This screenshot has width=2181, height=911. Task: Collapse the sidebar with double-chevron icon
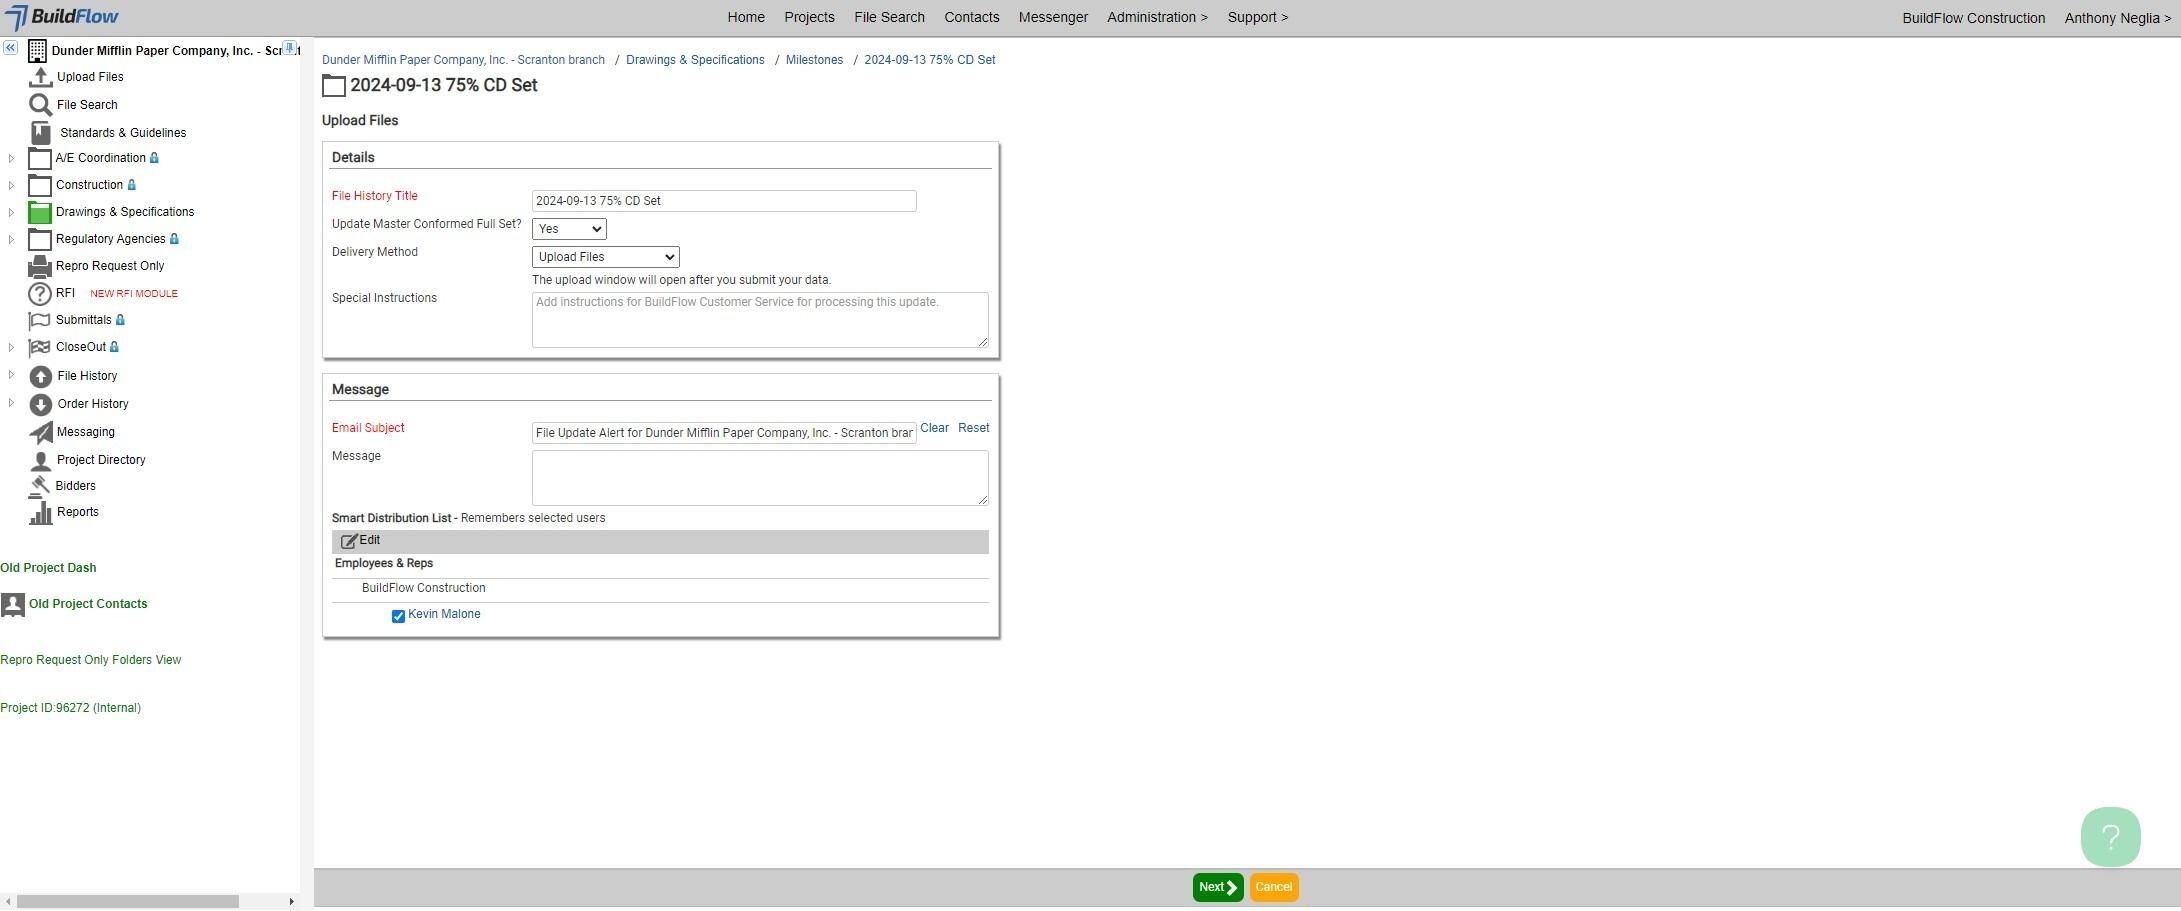(x=10, y=48)
